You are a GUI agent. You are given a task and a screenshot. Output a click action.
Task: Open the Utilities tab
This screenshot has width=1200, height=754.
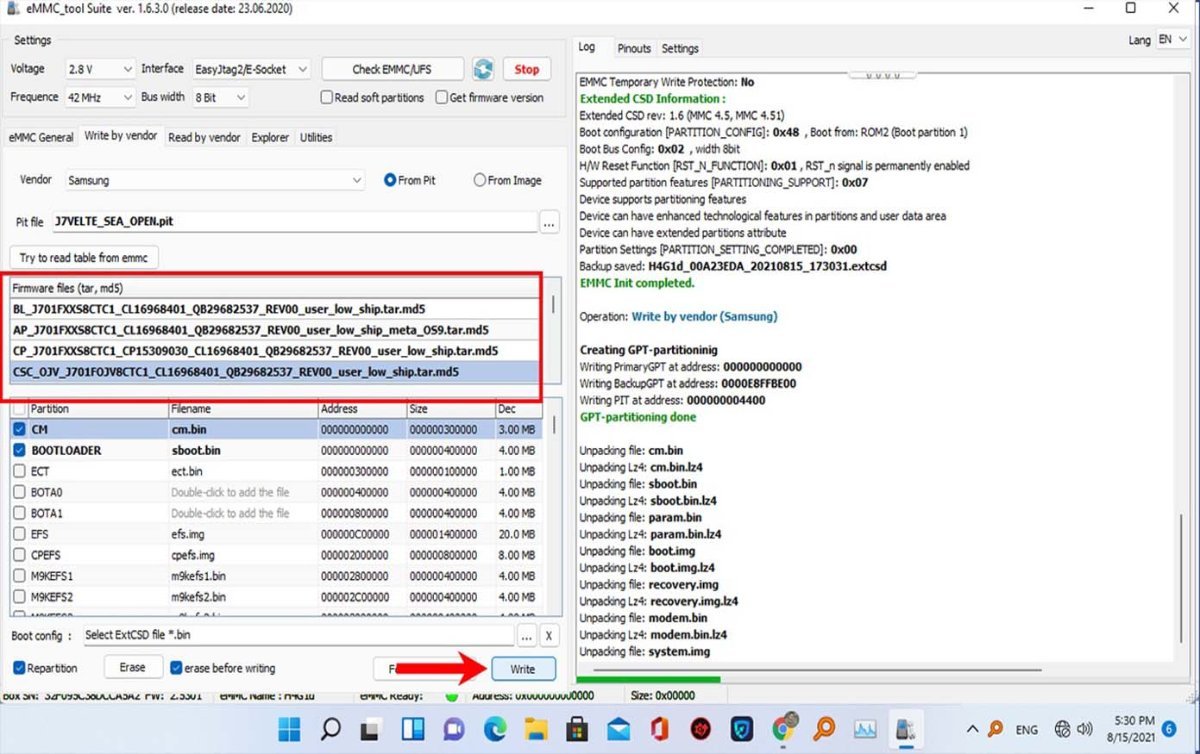click(x=316, y=137)
